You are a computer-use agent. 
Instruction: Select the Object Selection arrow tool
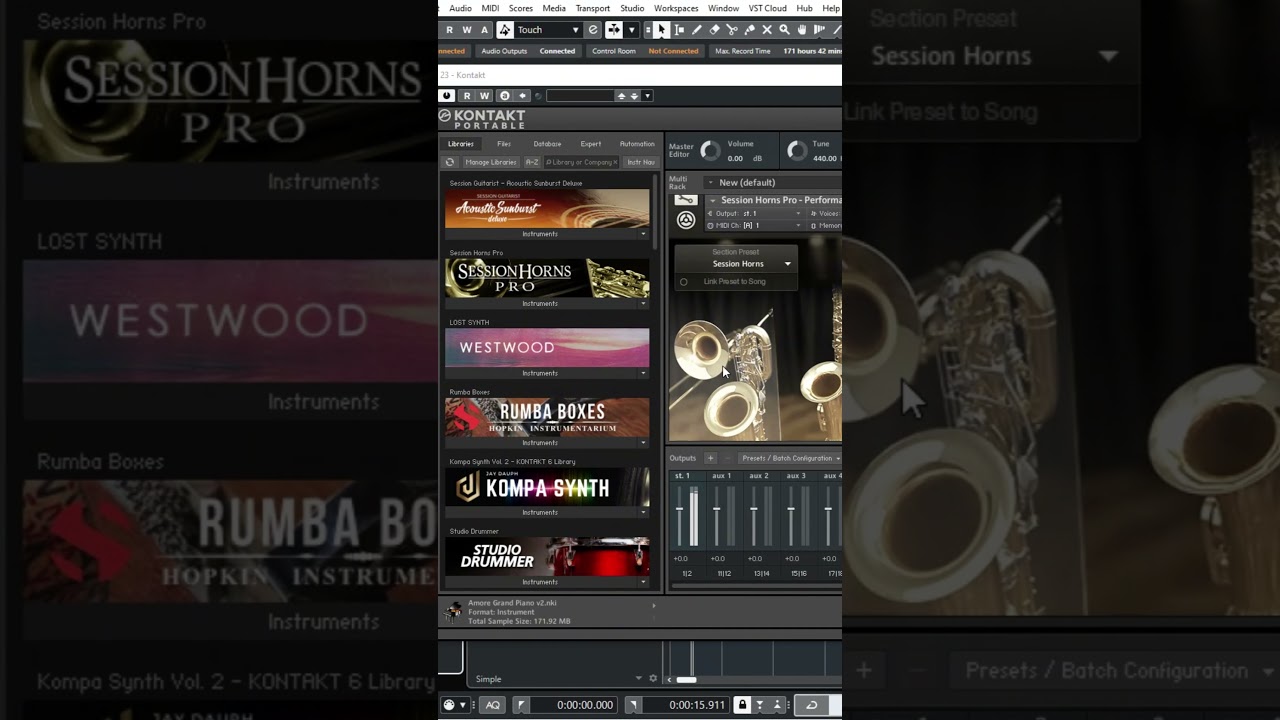(x=661, y=30)
